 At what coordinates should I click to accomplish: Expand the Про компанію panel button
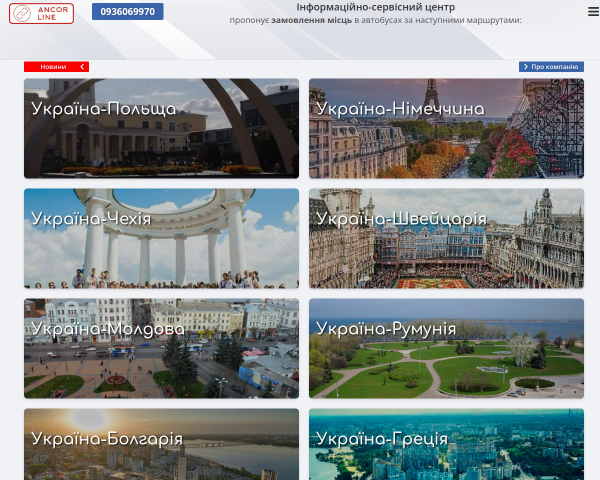click(551, 67)
